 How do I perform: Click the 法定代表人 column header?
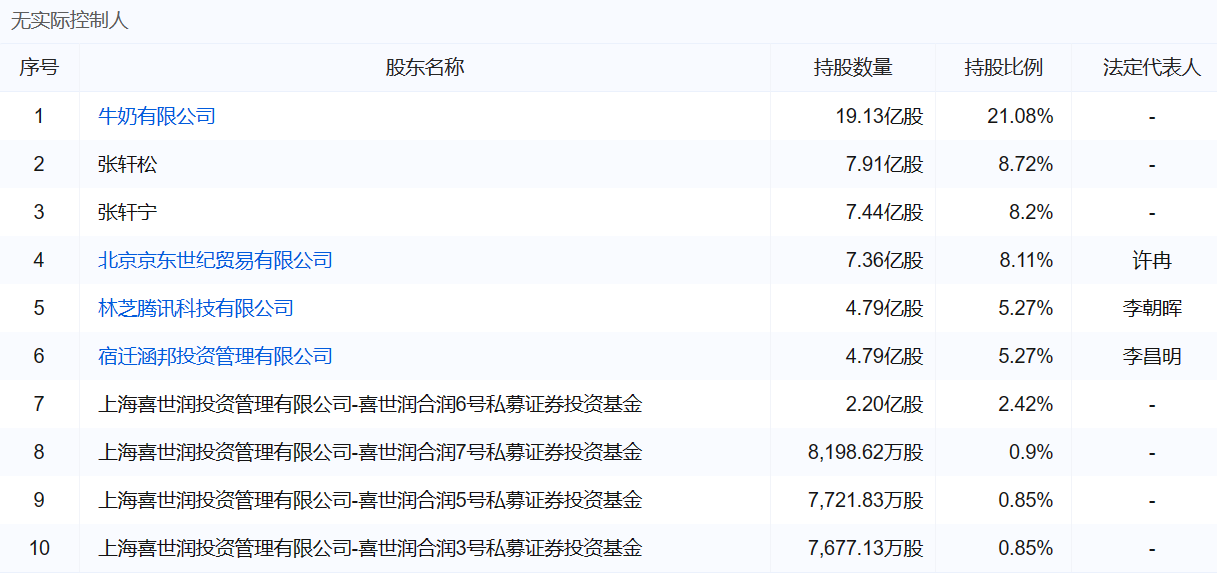coord(1152,68)
